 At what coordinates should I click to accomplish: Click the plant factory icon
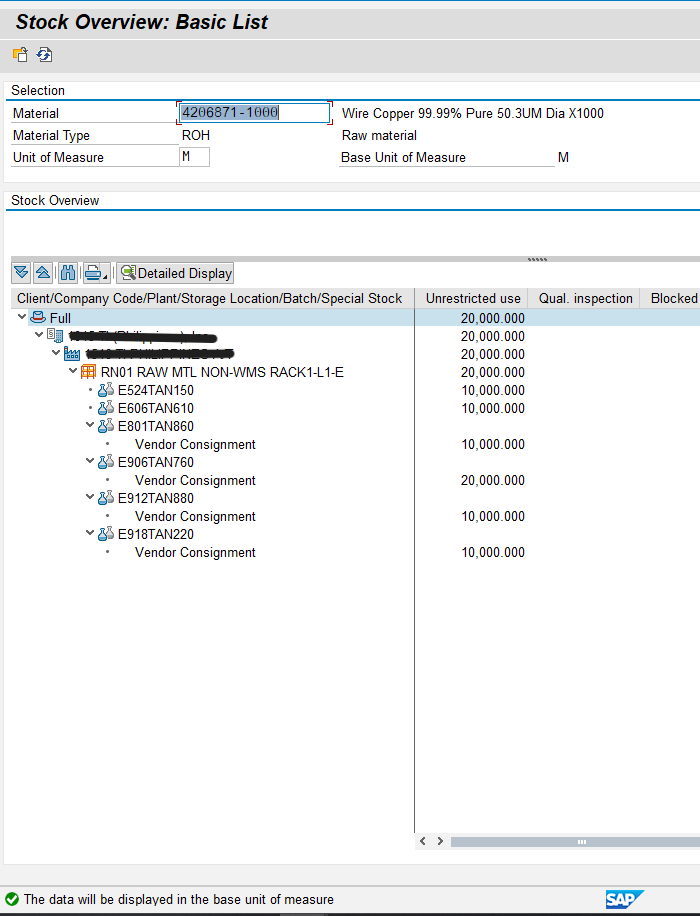coord(72,353)
